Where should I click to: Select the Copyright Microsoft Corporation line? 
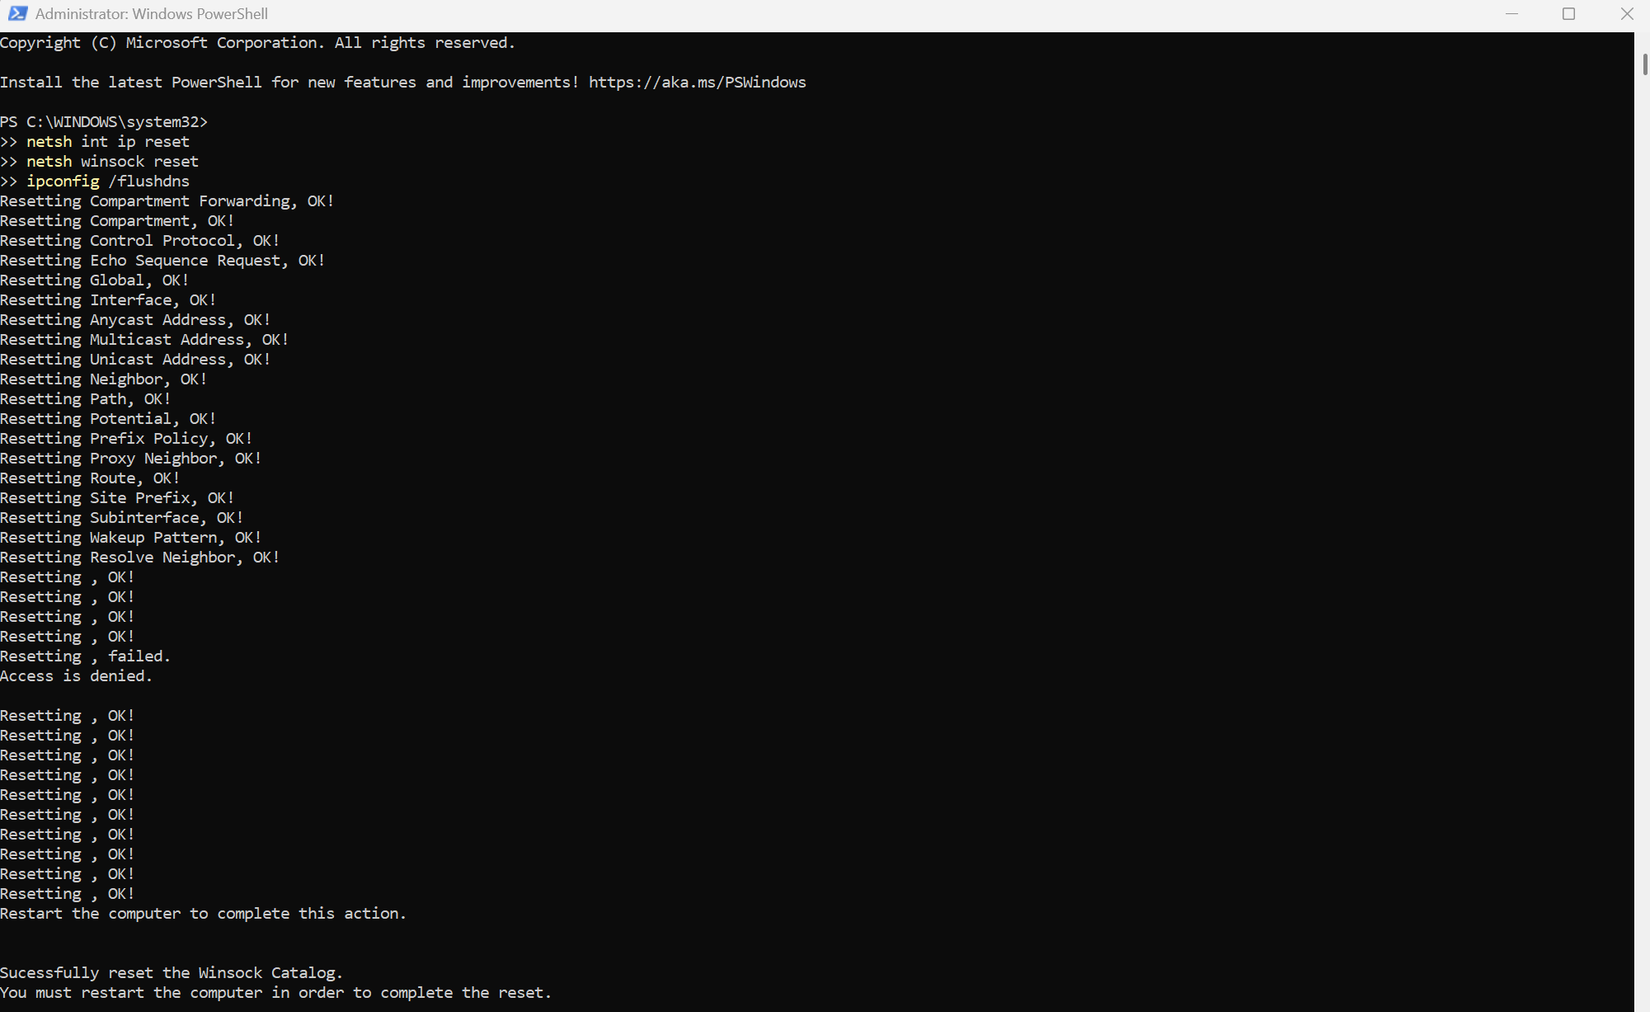(x=258, y=42)
